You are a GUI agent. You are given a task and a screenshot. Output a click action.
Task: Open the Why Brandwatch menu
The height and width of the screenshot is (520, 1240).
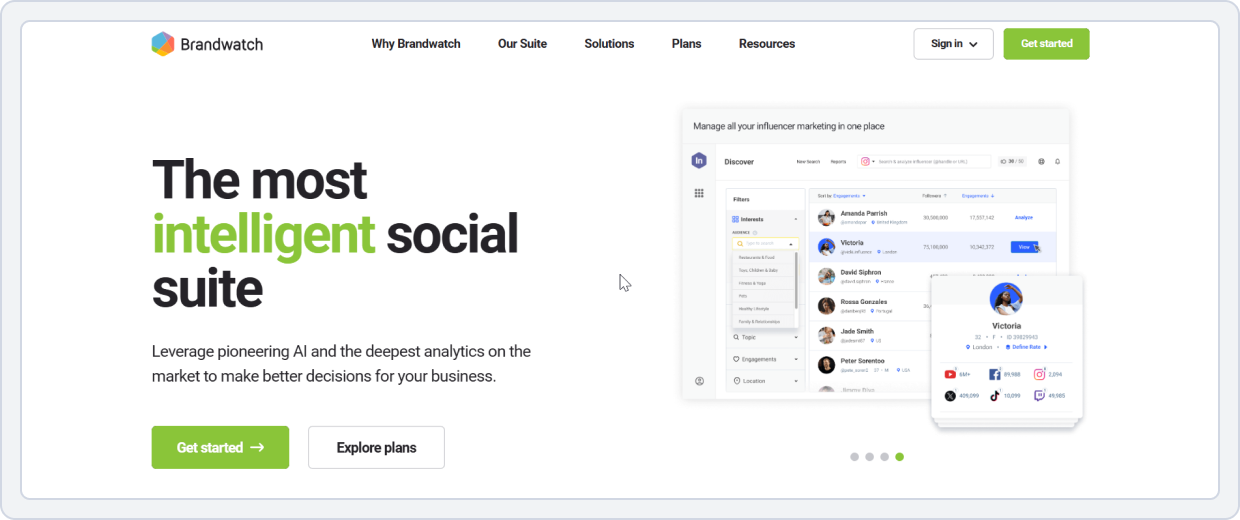click(x=416, y=44)
